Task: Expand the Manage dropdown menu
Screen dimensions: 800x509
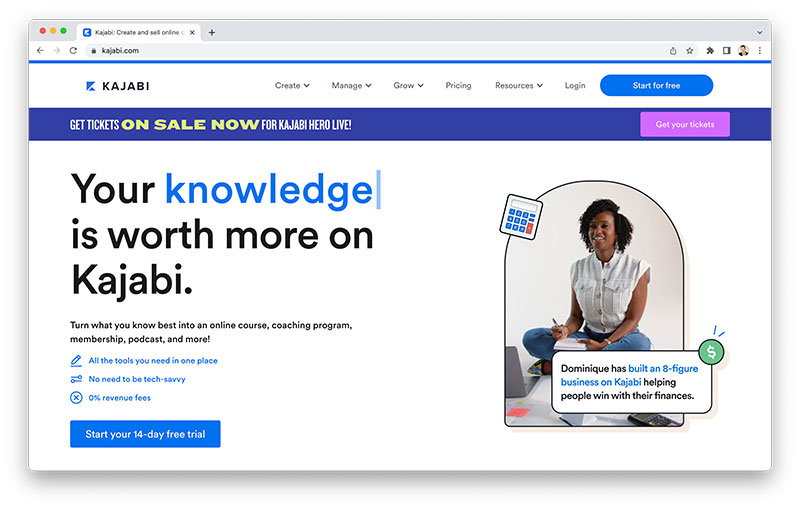Action: click(x=352, y=86)
